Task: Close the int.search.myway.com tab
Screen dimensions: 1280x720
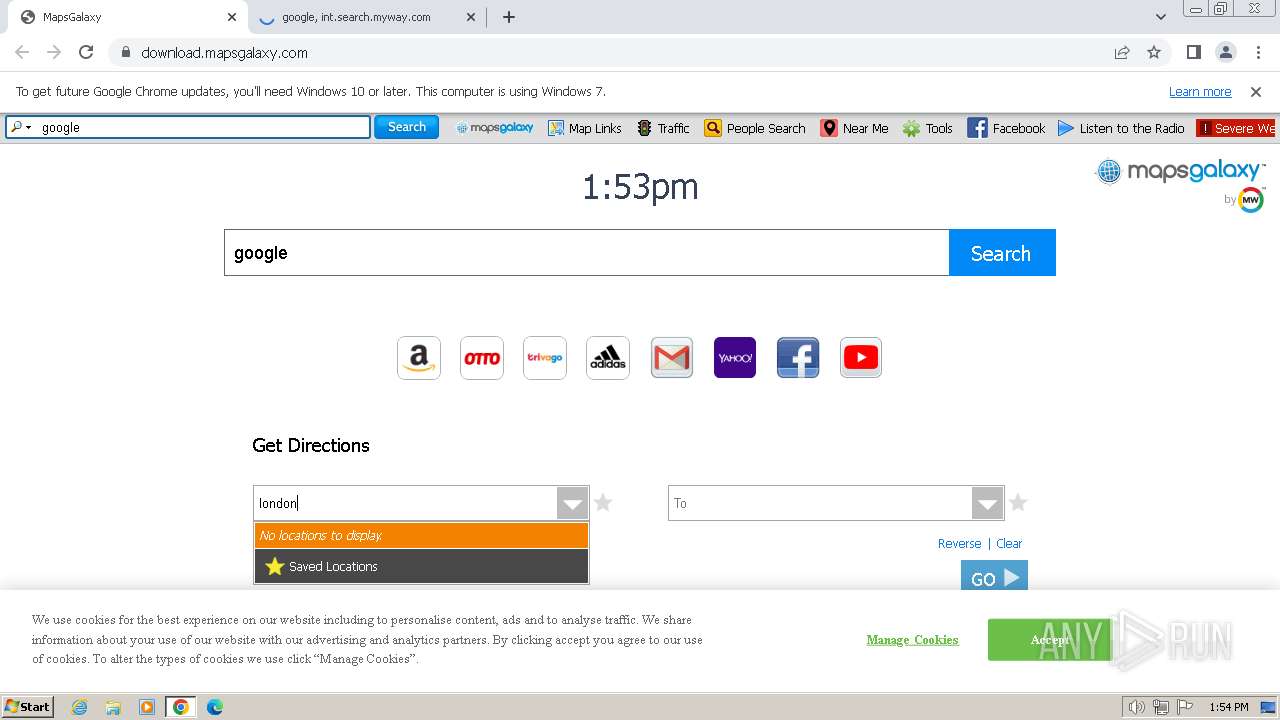Action: (471, 17)
